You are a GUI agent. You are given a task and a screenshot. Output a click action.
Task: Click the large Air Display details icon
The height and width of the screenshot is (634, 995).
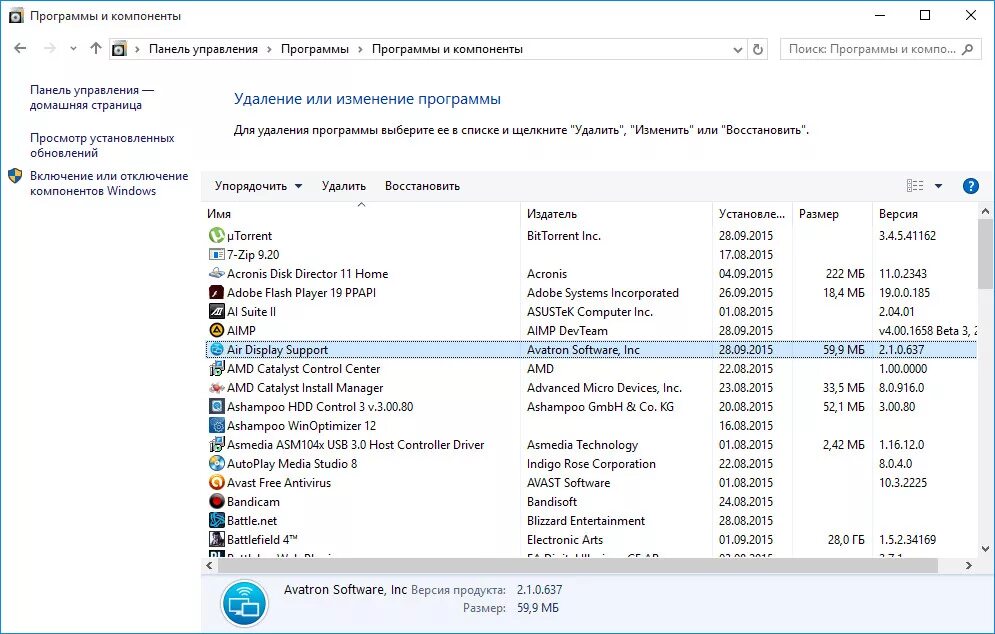coord(244,603)
